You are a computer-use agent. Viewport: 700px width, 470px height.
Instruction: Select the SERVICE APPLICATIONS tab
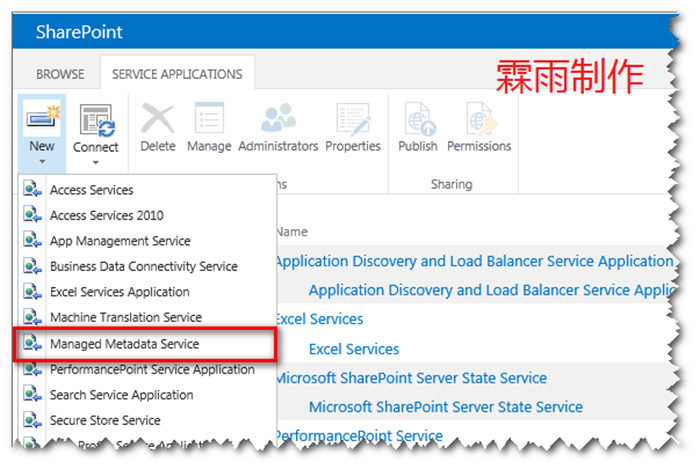[x=177, y=74]
